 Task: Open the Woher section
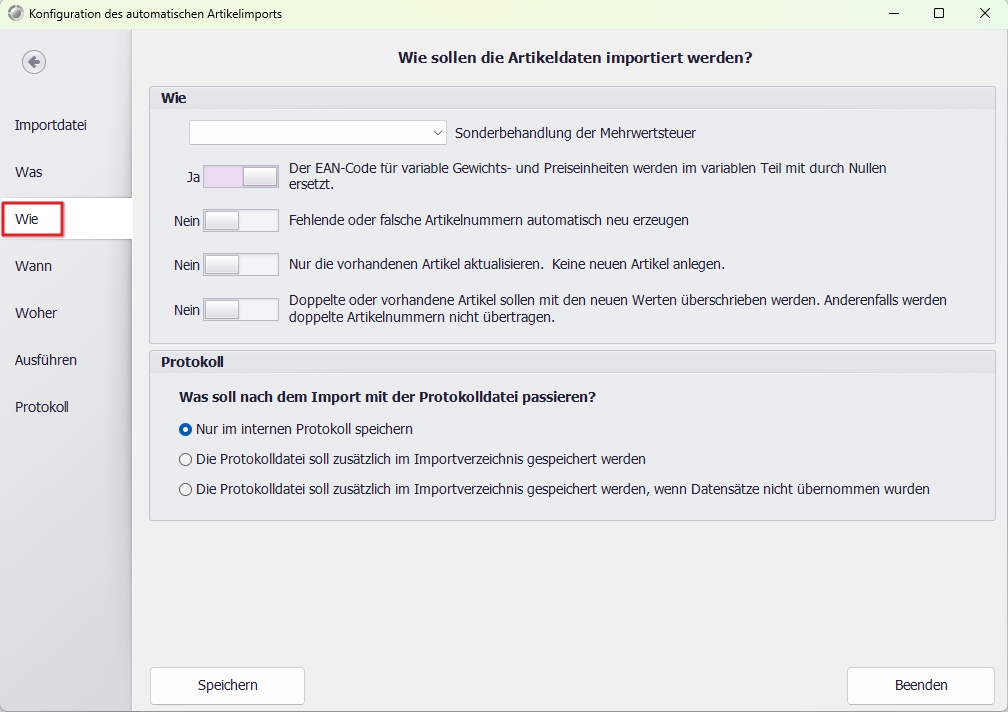click(x=36, y=313)
